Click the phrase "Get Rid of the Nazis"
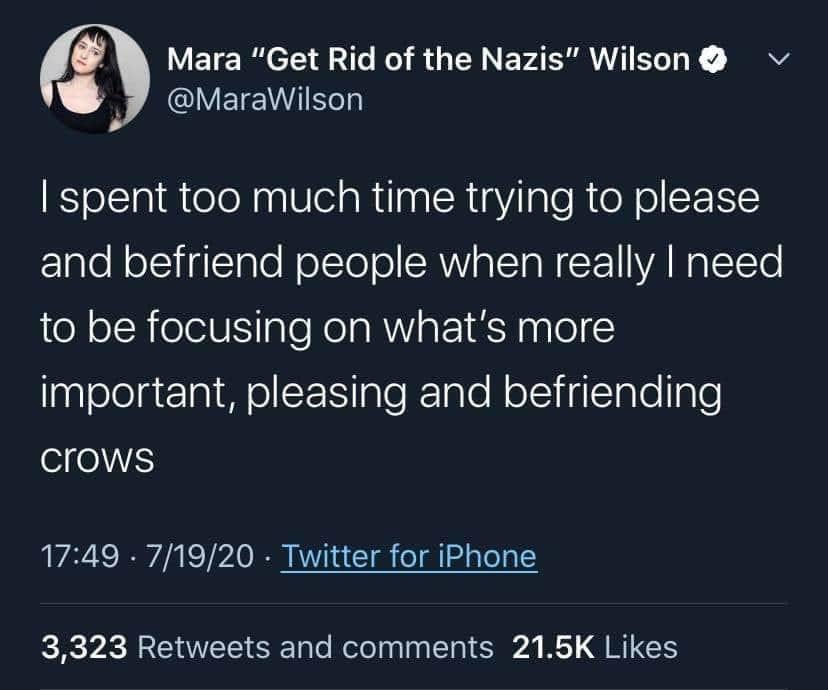 [x=412, y=60]
